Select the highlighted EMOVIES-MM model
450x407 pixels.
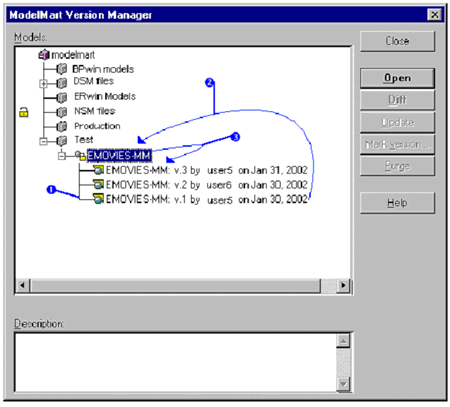(x=119, y=156)
